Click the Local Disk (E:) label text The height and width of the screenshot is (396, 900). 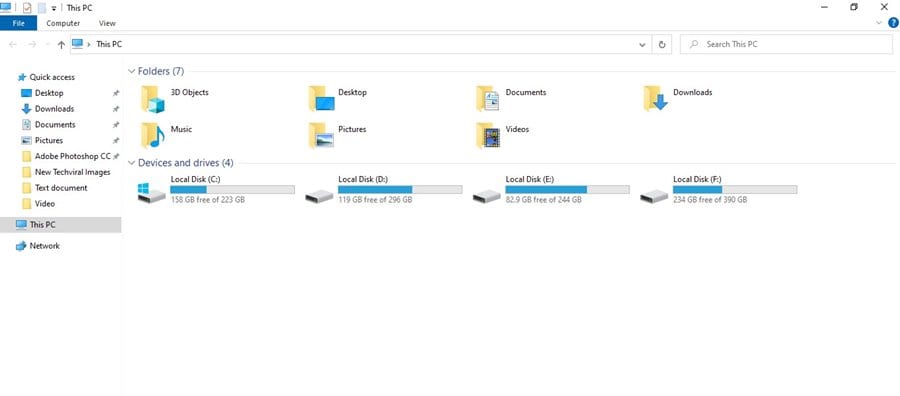pyautogui.click(x=530, y=180)
